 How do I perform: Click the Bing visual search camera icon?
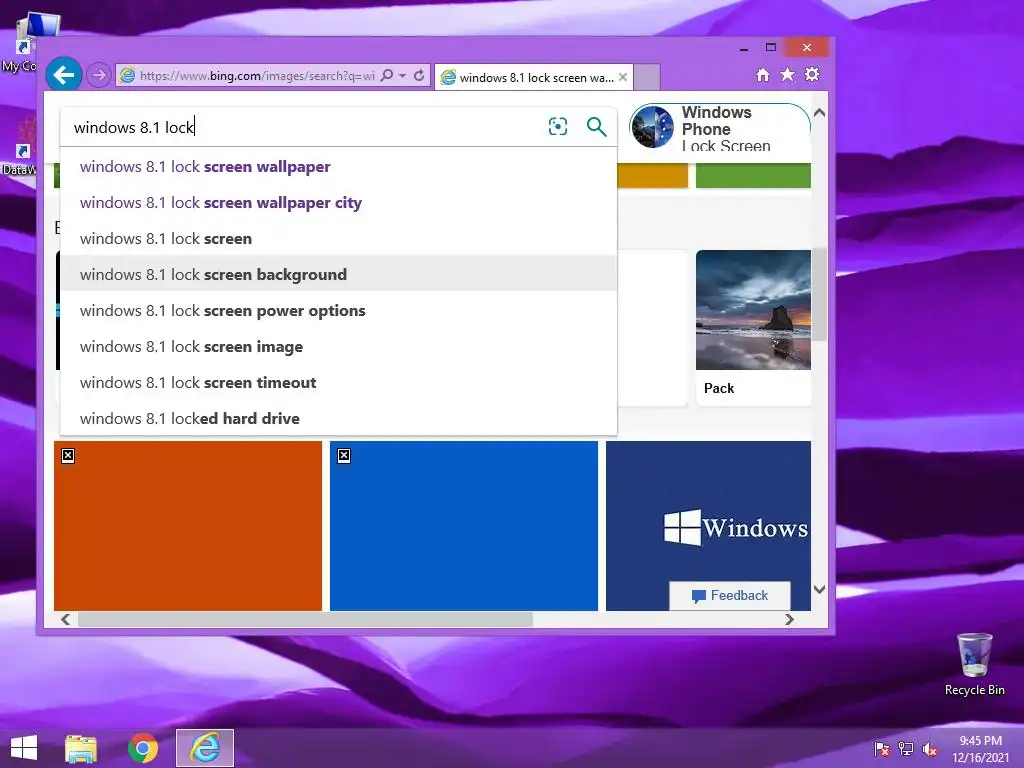[558, 126]
